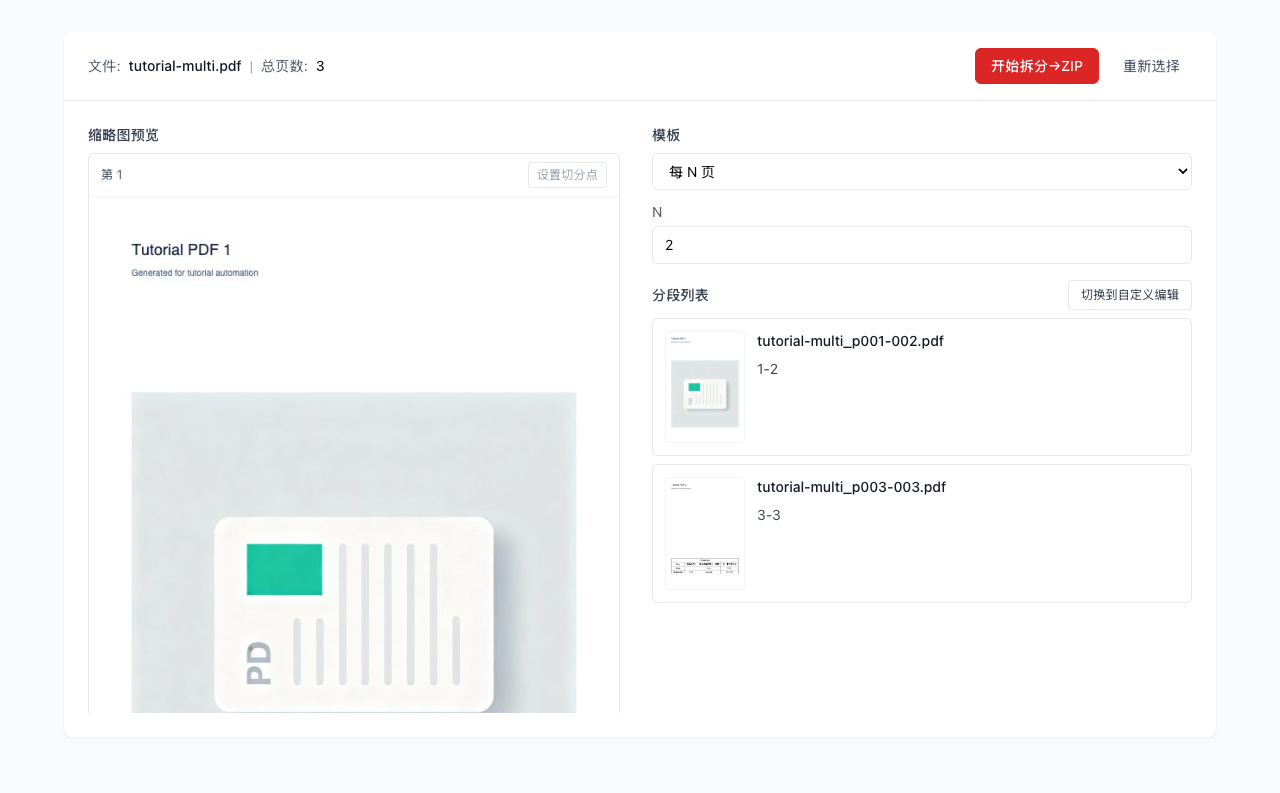Click the page range 1-2 text
Screen dimensions: 1280x793
(767, 369)
